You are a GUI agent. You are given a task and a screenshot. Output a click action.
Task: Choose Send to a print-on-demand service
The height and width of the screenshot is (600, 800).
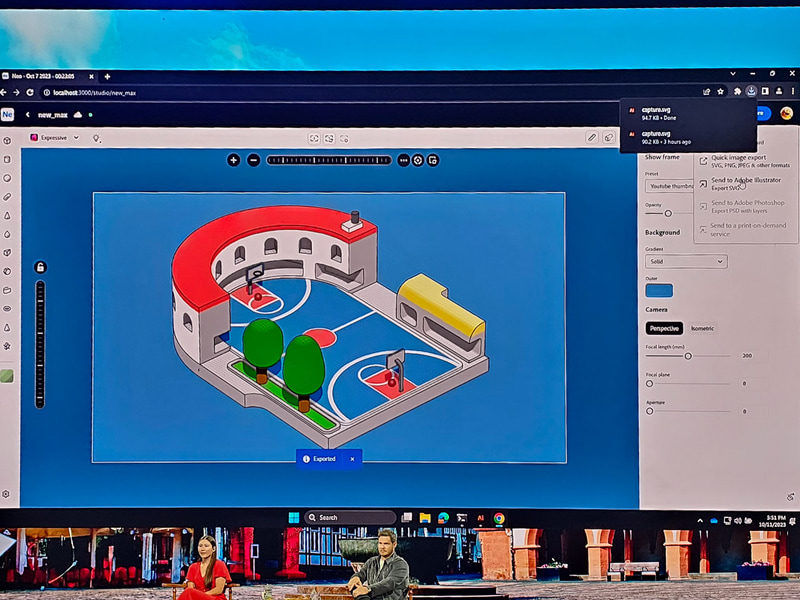pyautogui.click(x=744, y=230)
